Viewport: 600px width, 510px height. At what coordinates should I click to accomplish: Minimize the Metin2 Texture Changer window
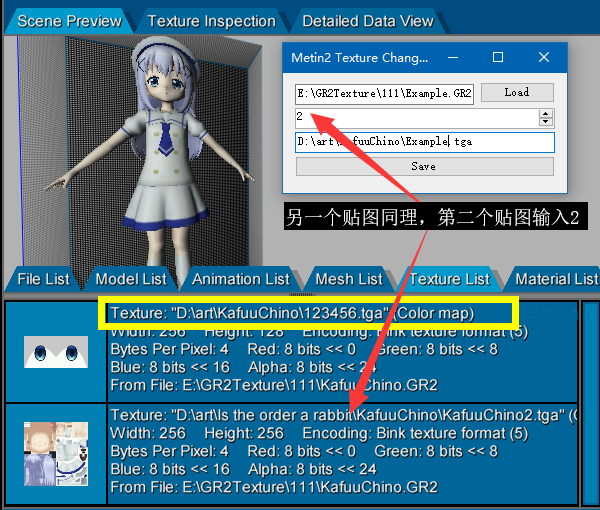[453, 57]
